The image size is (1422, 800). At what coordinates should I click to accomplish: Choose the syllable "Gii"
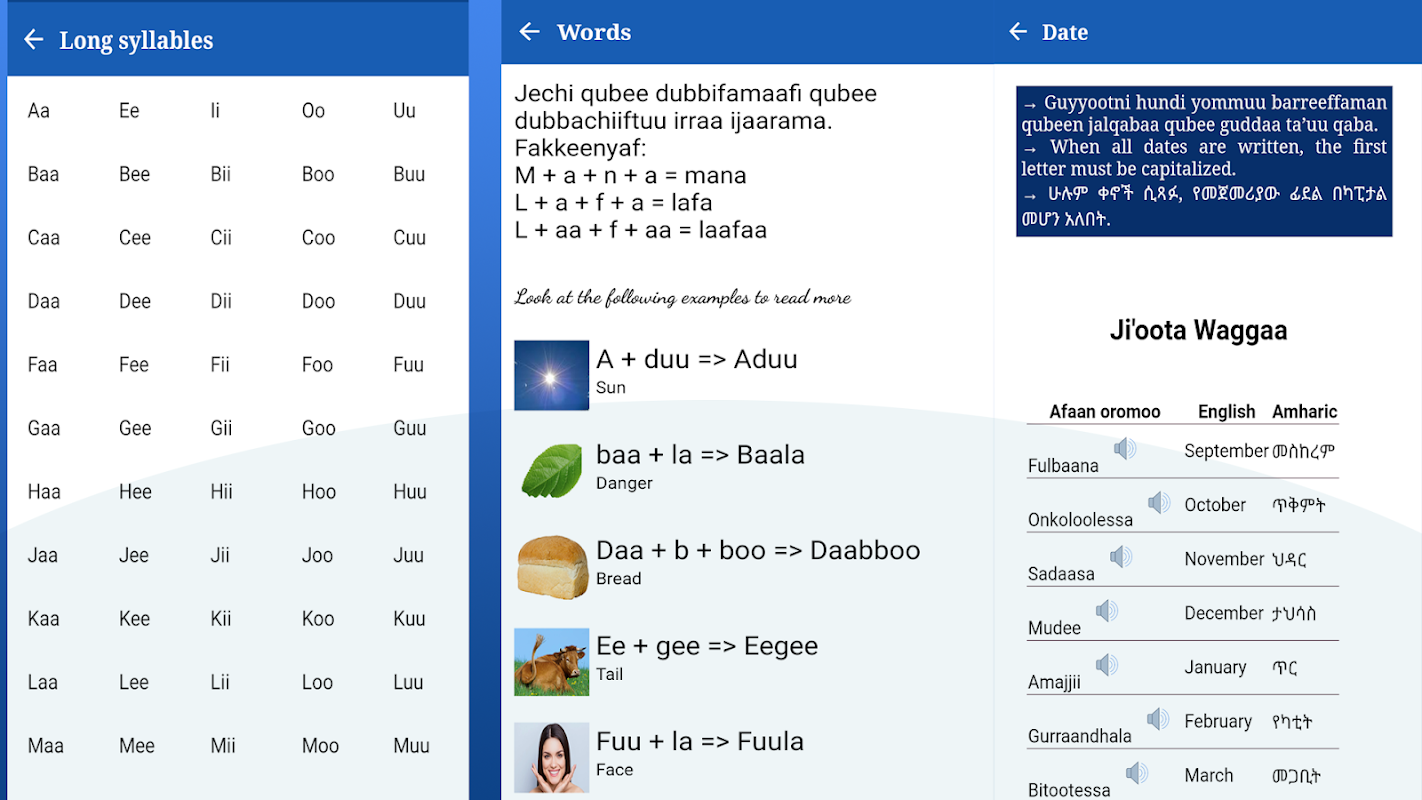click(x=221, y=428)
